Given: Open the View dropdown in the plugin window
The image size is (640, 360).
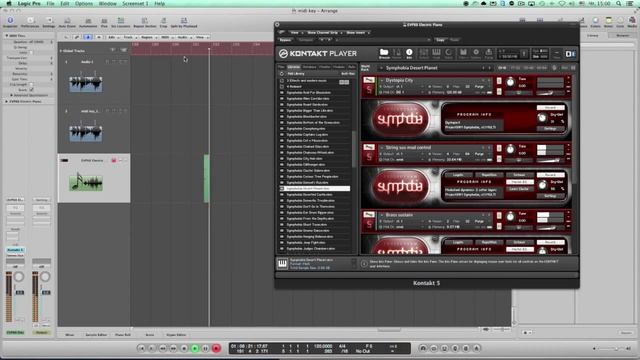Looking at the screenshot, I should point(296,33).
